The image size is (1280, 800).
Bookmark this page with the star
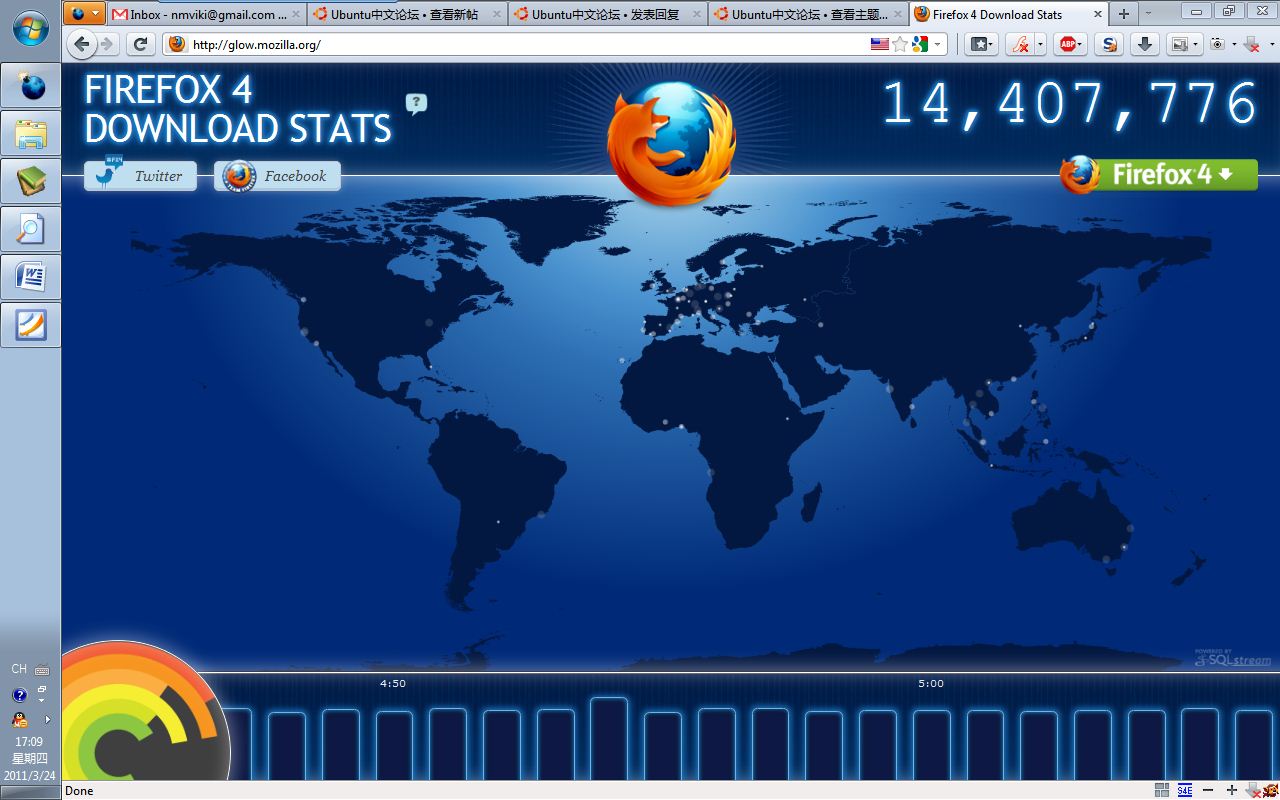click(x=900, y=44)
